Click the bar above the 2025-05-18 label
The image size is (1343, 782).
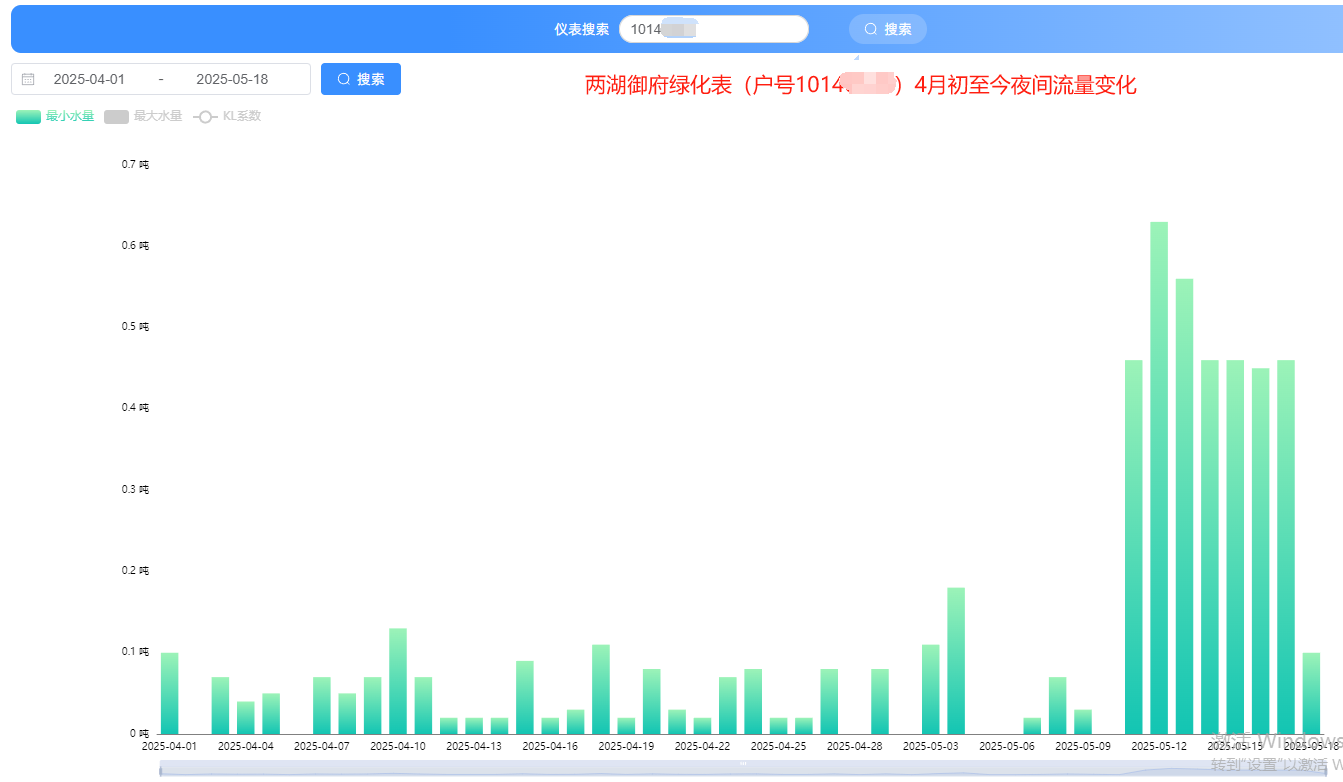click(1311, 693)
